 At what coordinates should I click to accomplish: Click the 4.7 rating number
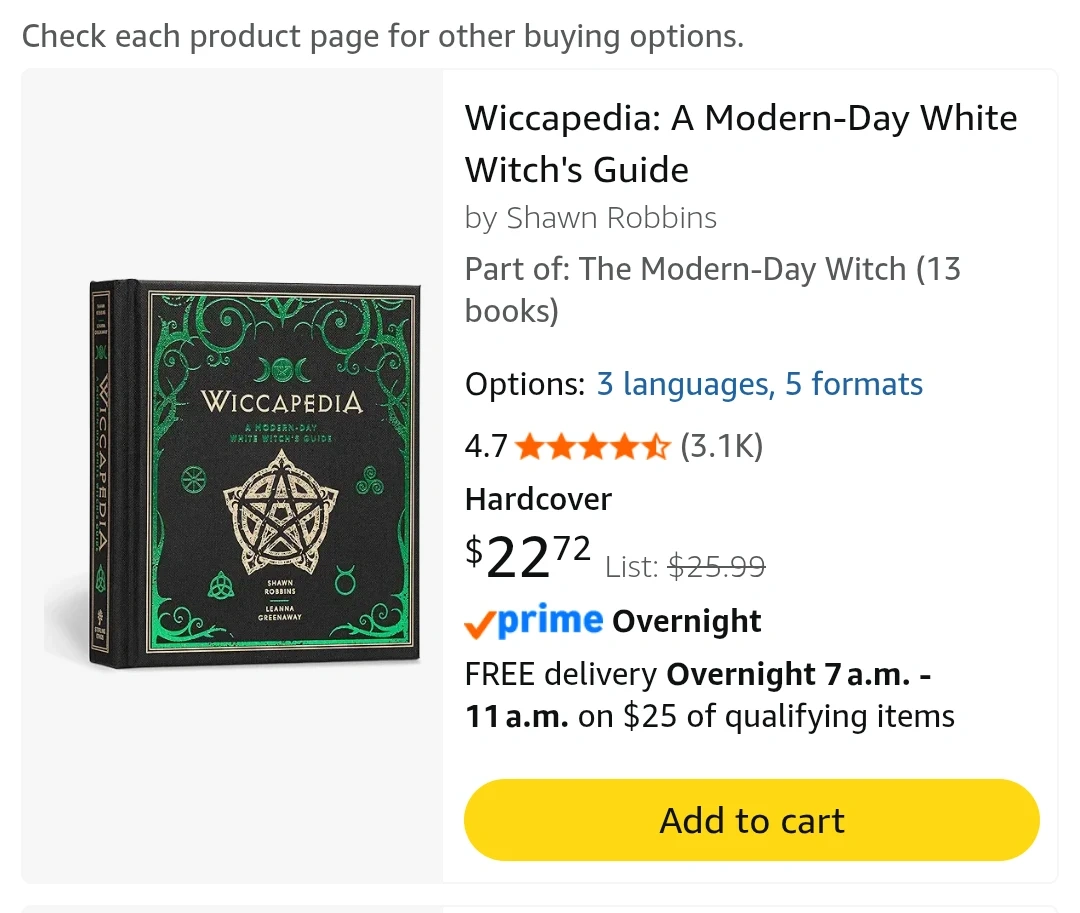[x=486, y=446]
